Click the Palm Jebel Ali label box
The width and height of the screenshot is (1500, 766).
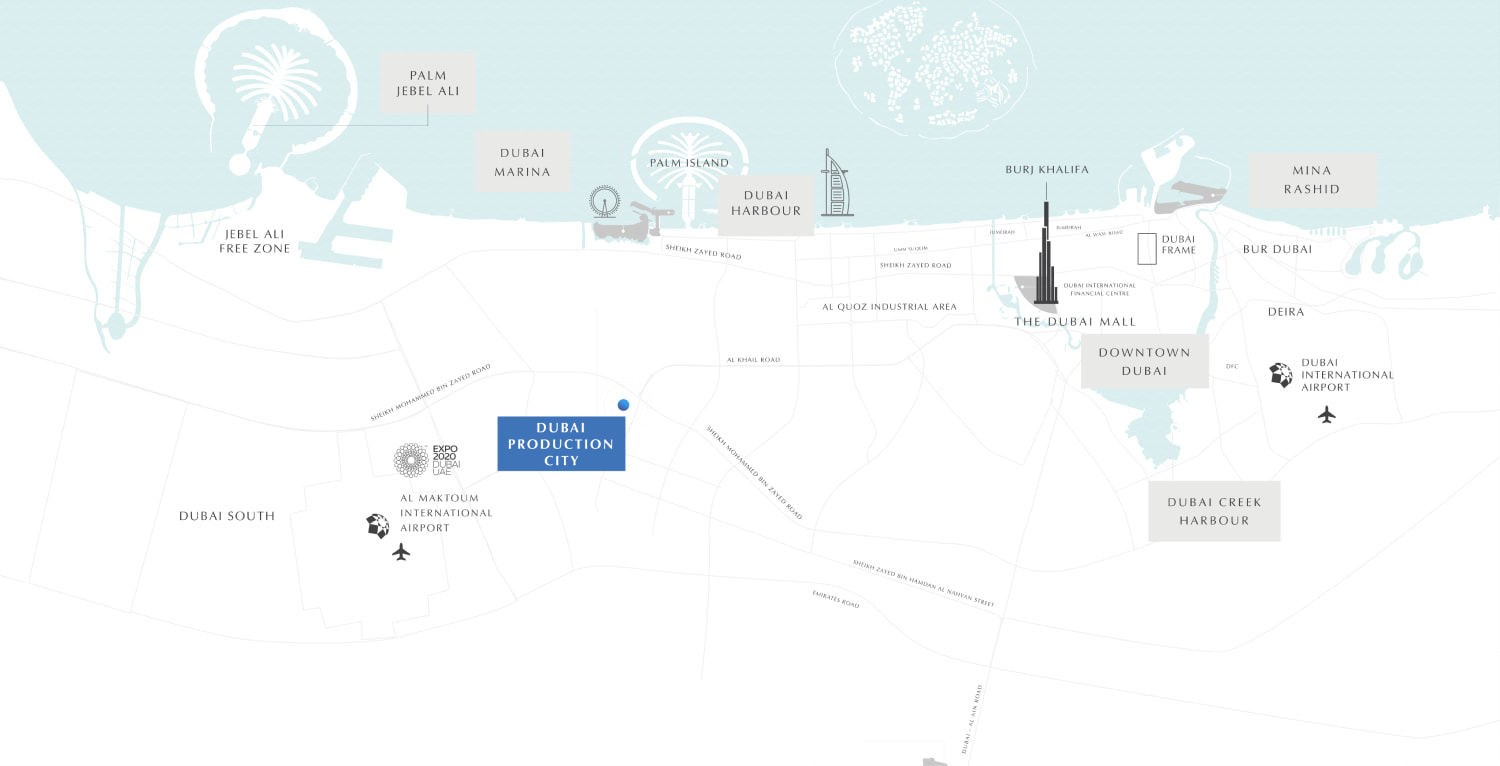[x=428, y=84]
